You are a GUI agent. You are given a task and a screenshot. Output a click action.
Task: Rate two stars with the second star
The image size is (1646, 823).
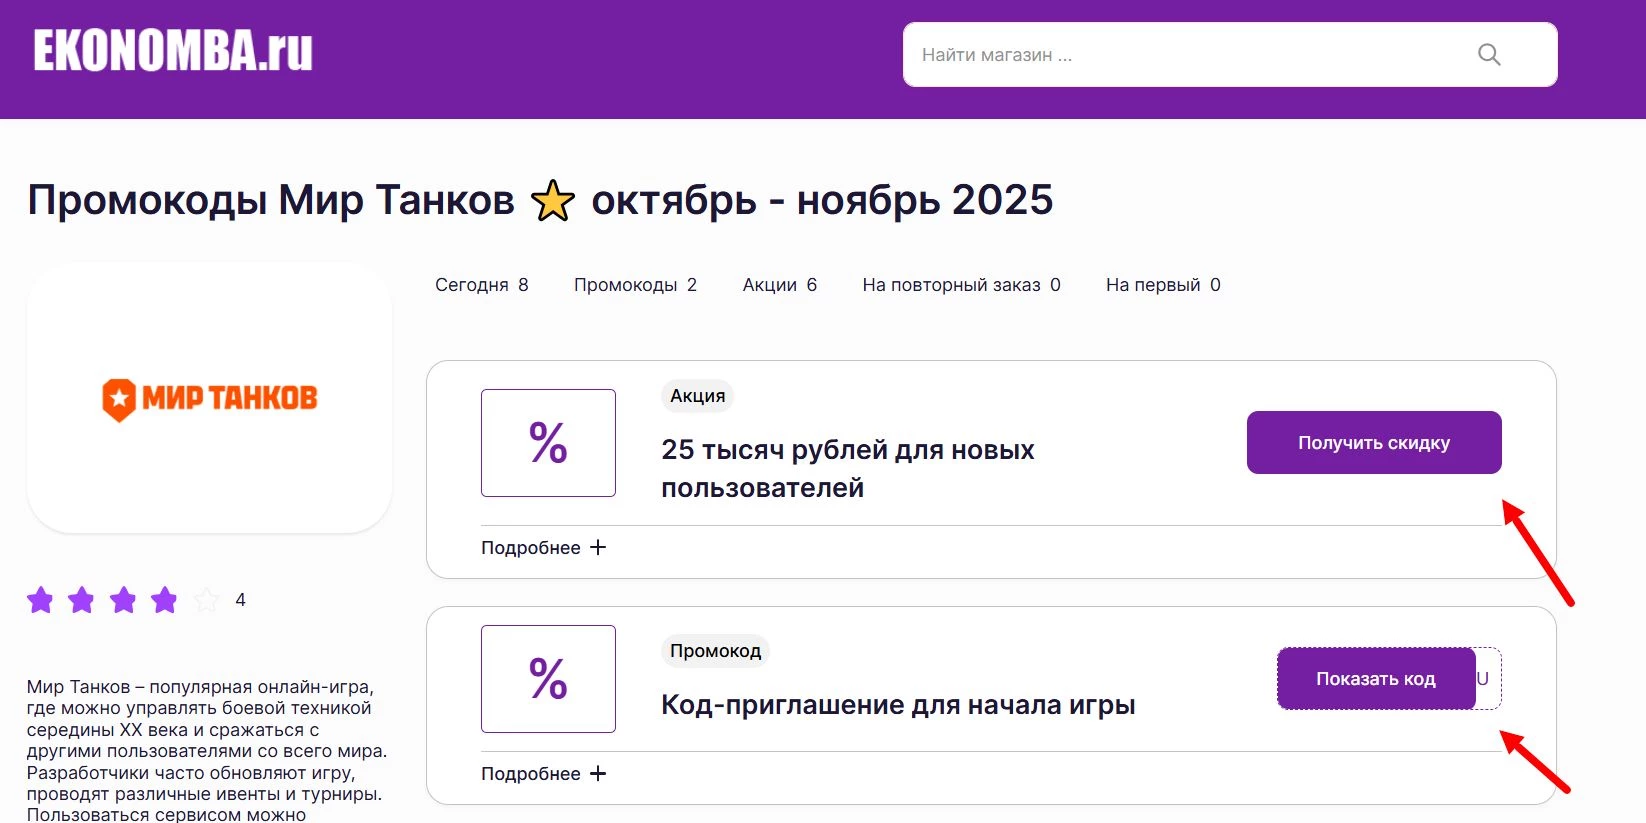(x=81, y=600)
